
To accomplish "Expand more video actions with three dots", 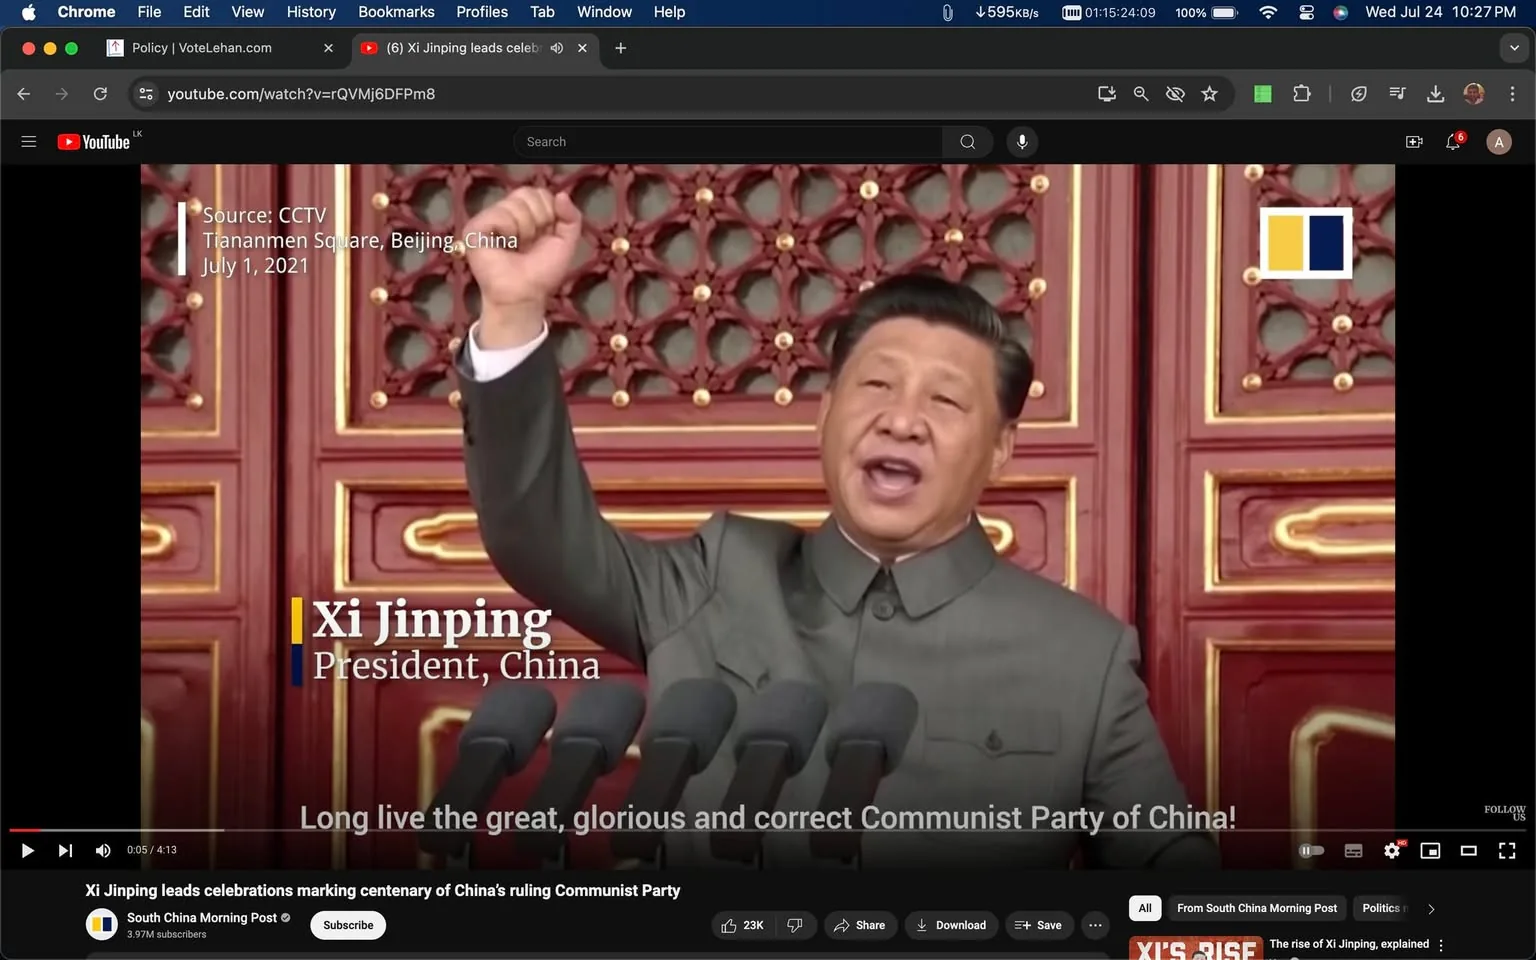I will tap(1095, 925).
